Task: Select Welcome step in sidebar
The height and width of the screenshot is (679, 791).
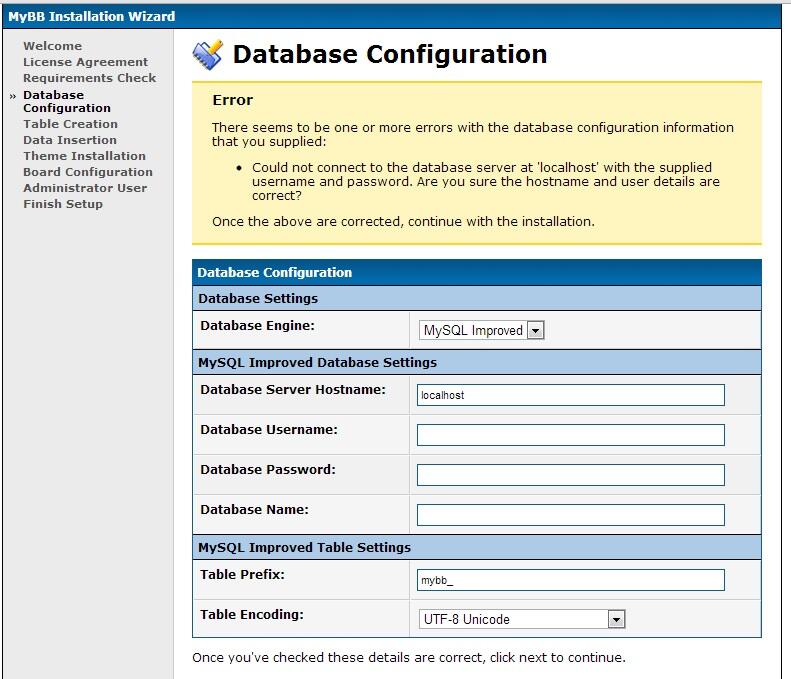Action: [52, 46]
